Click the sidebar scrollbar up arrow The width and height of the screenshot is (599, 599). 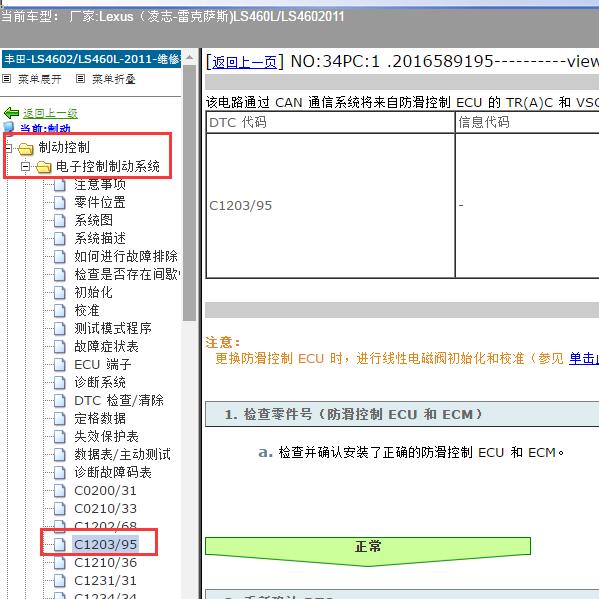pos(189,58)
